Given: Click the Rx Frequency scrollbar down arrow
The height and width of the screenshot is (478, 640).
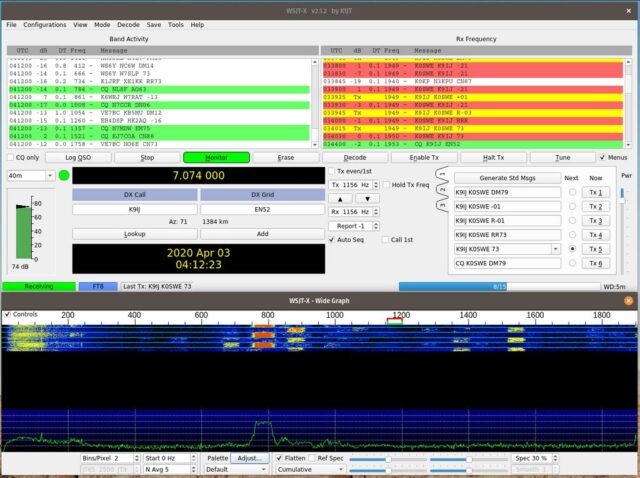Looking at the screenshot, I should 628,145.
